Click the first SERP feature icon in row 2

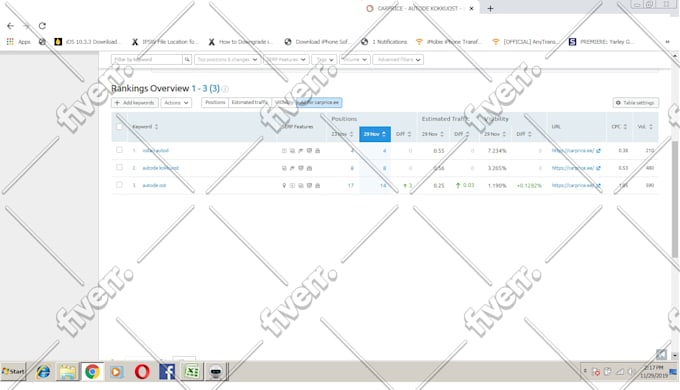pos(284,168)
